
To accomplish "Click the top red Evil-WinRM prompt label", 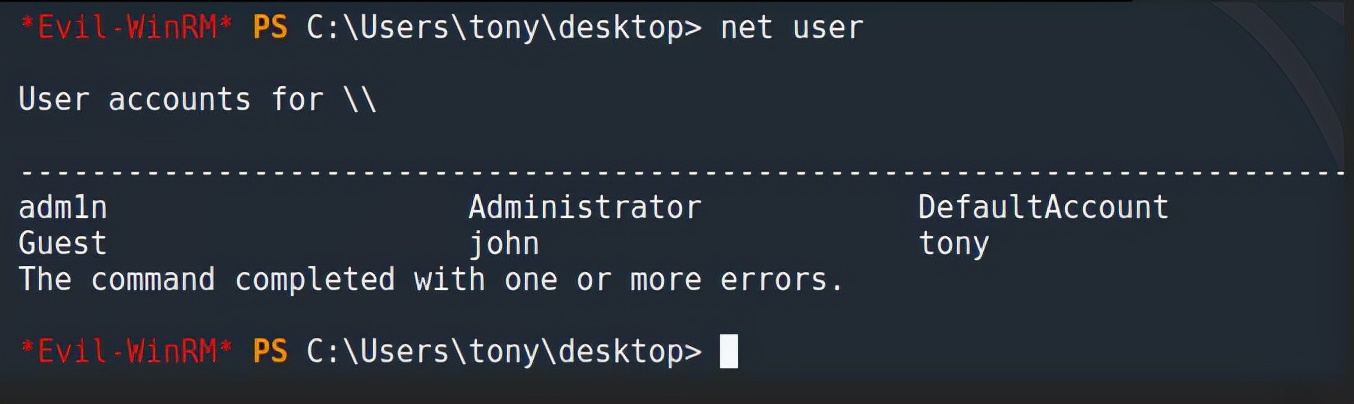I will (x=126, y=28).
